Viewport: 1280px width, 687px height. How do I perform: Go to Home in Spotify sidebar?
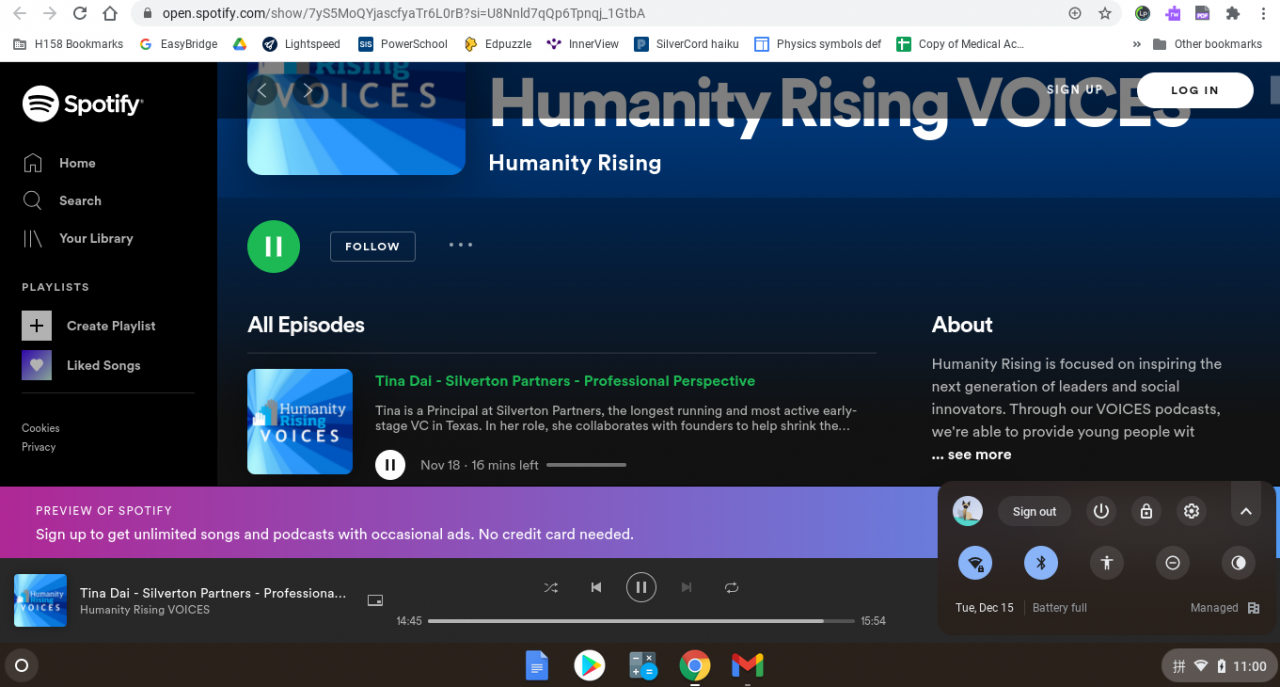(x=59, y=163)
